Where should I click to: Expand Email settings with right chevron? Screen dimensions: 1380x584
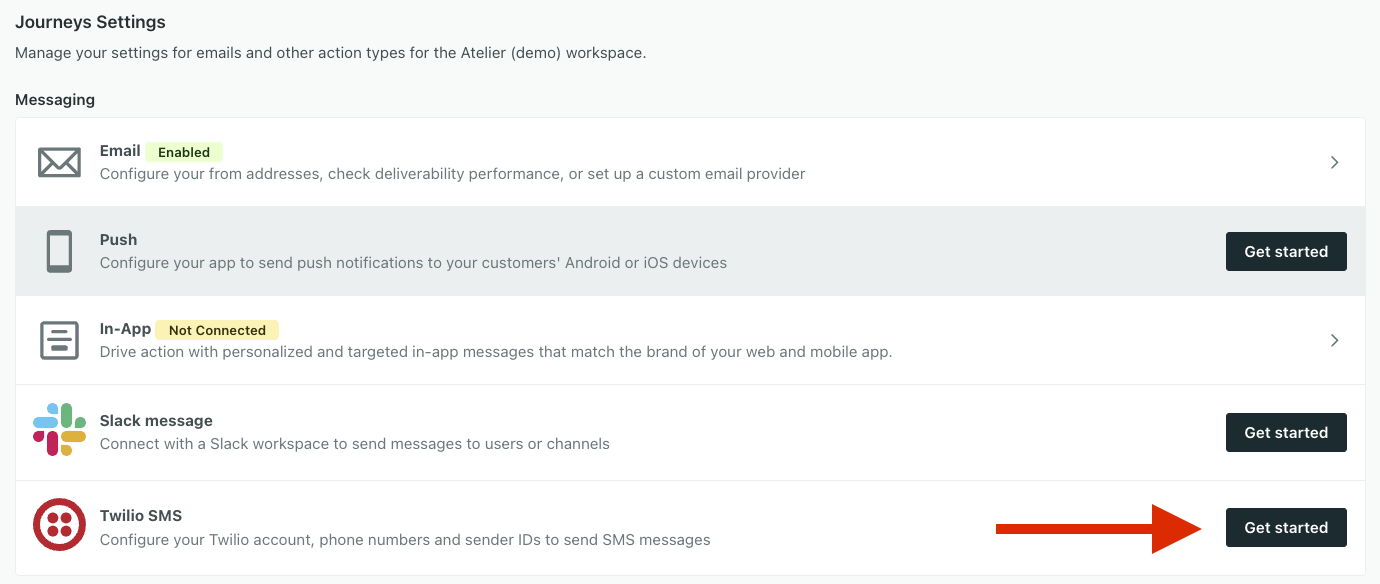click(x=1335, y=162)
